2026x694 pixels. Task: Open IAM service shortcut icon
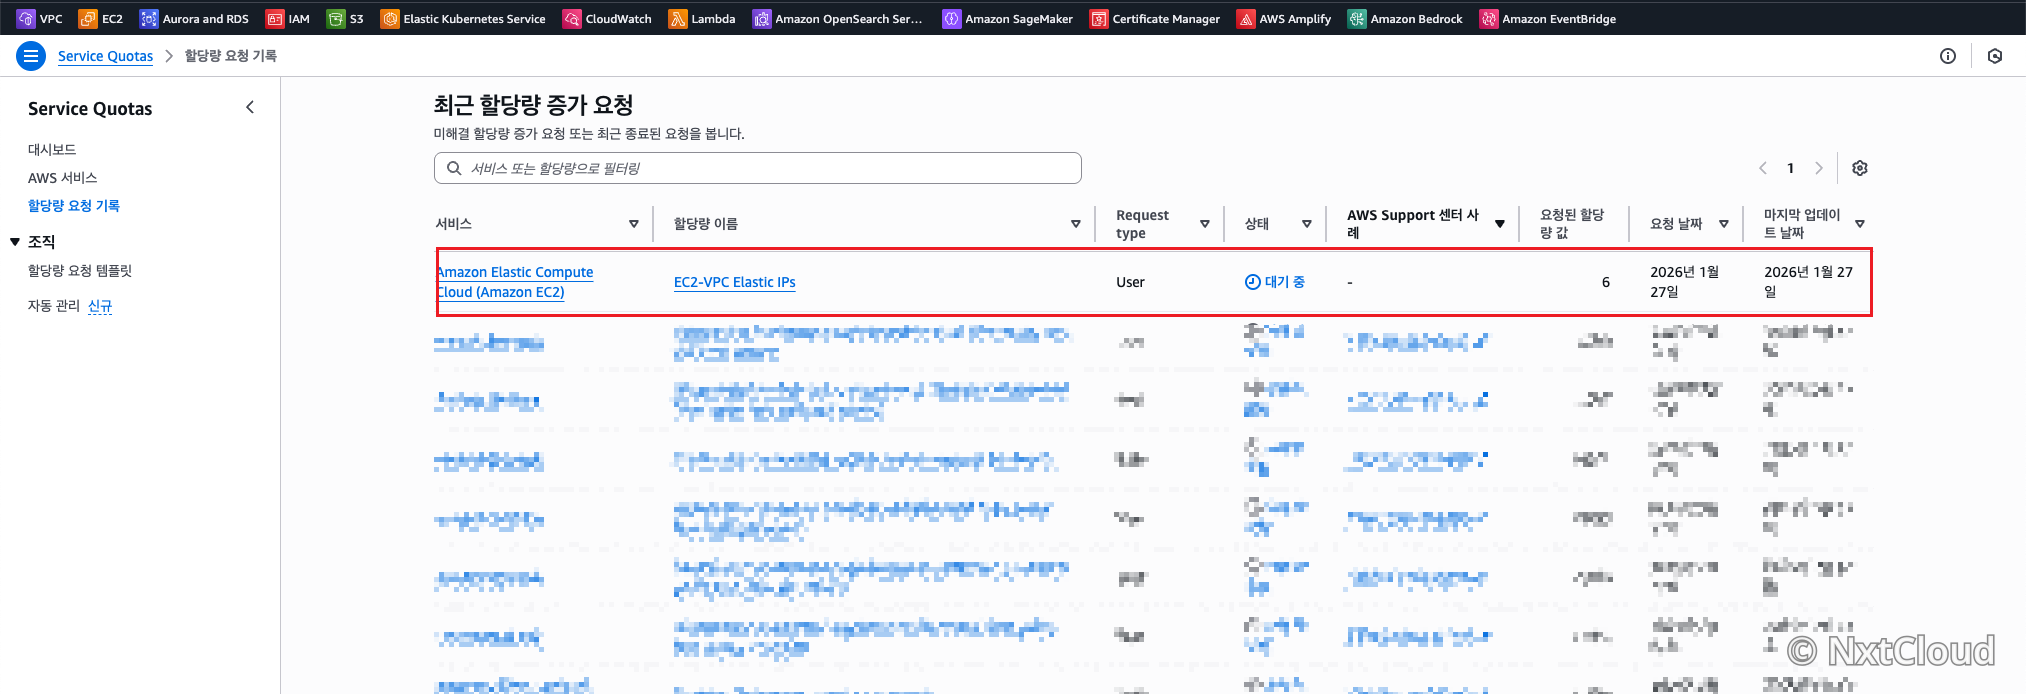pos(275,18)
